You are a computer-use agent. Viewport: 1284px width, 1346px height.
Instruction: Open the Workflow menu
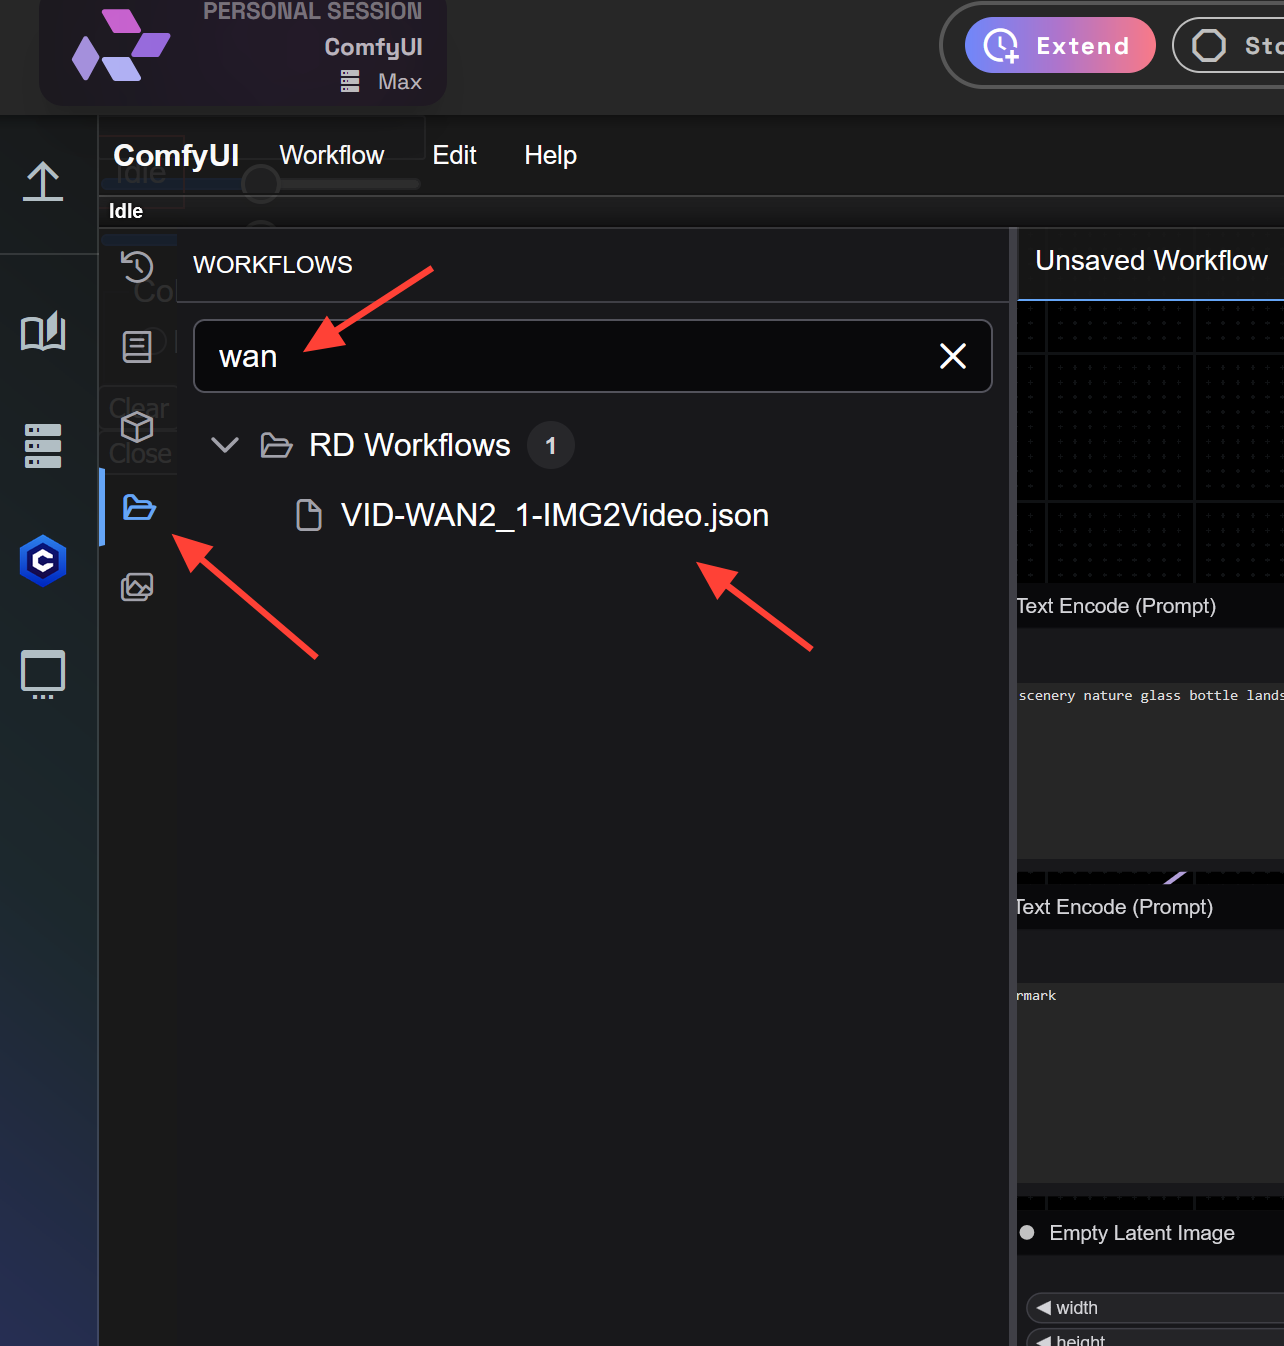[331, 156]
